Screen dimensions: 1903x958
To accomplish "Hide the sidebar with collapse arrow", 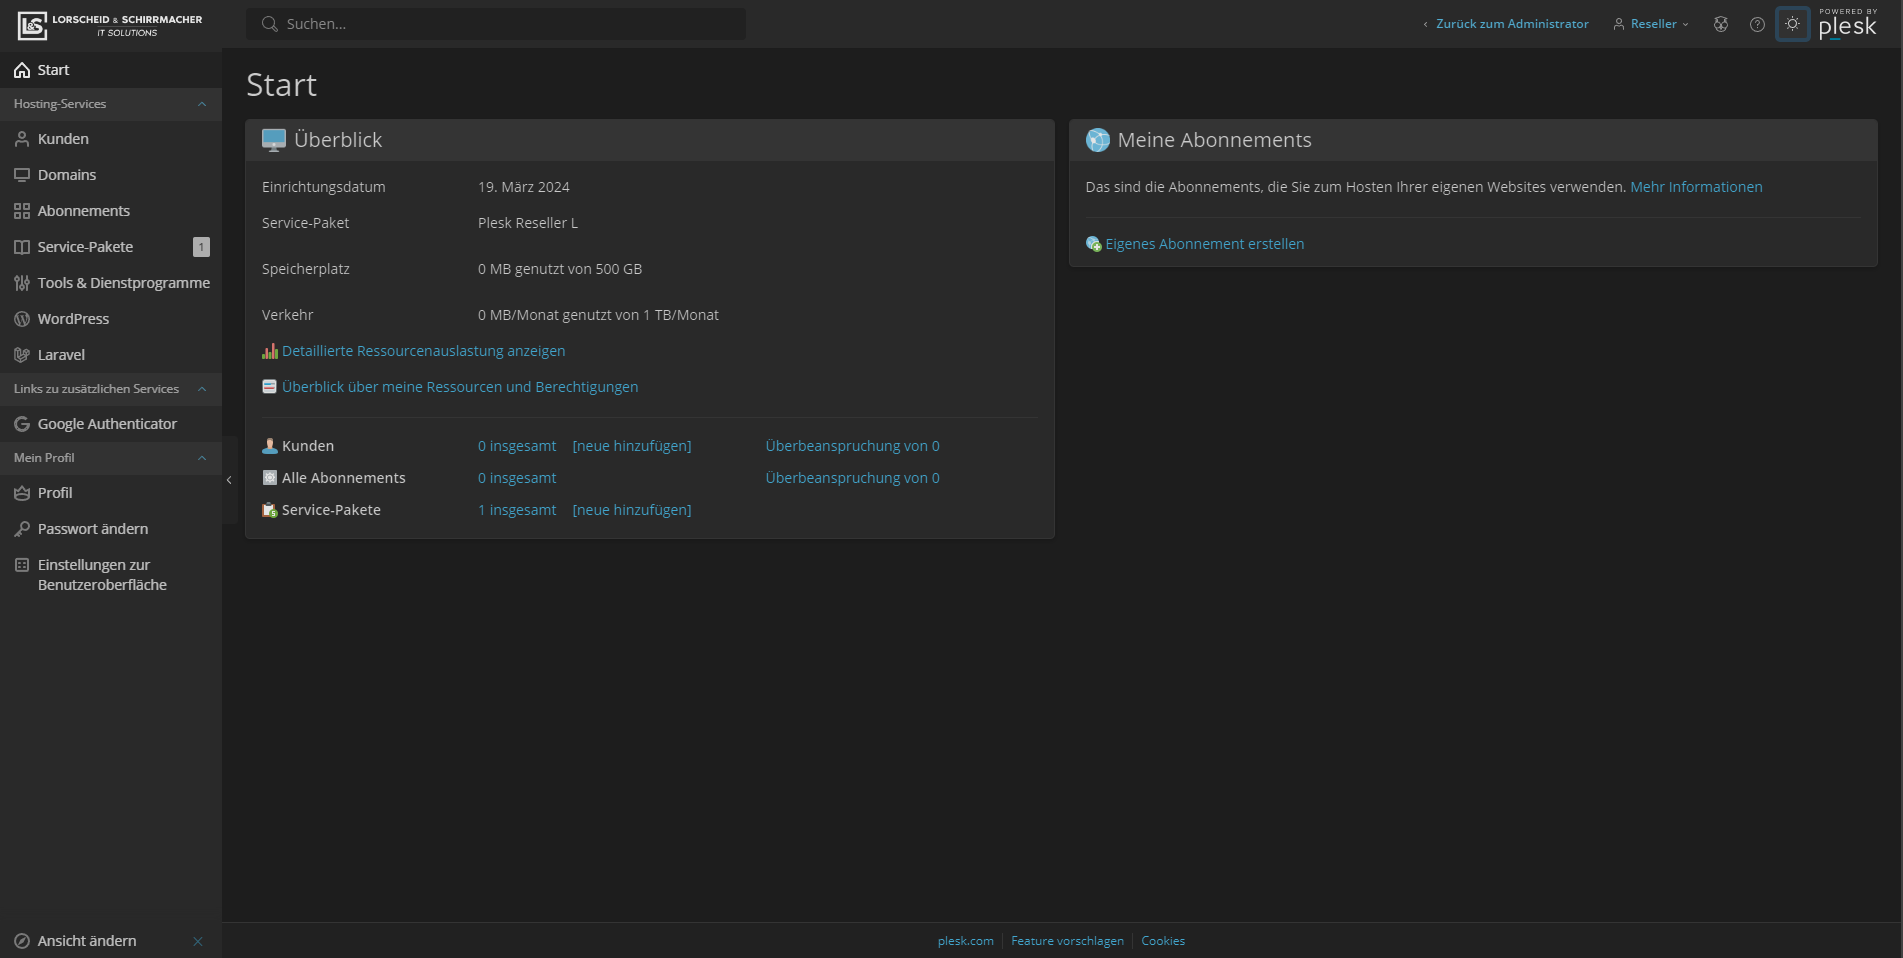I will [229, 480].
